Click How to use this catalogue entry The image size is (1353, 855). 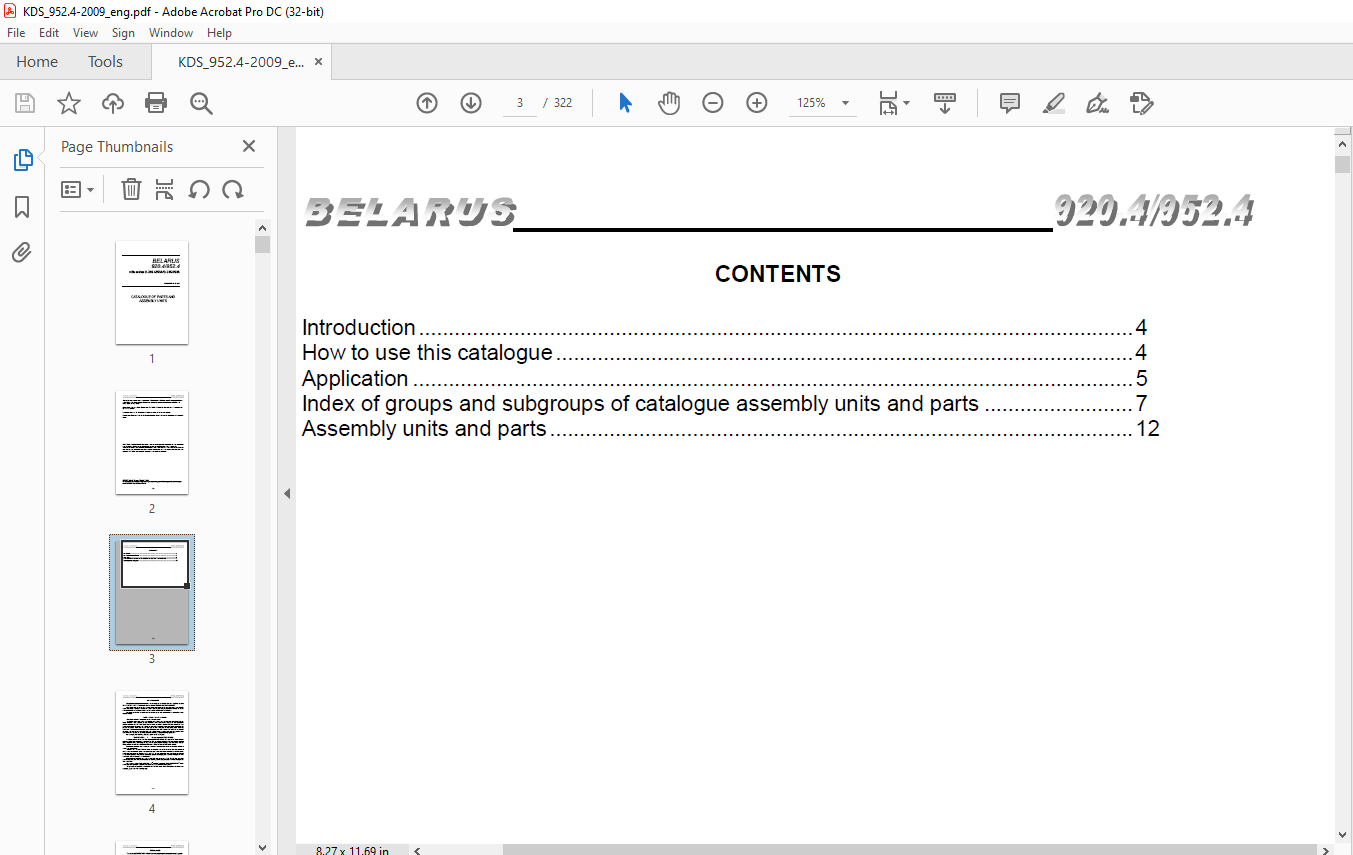[x=724, y=353]
